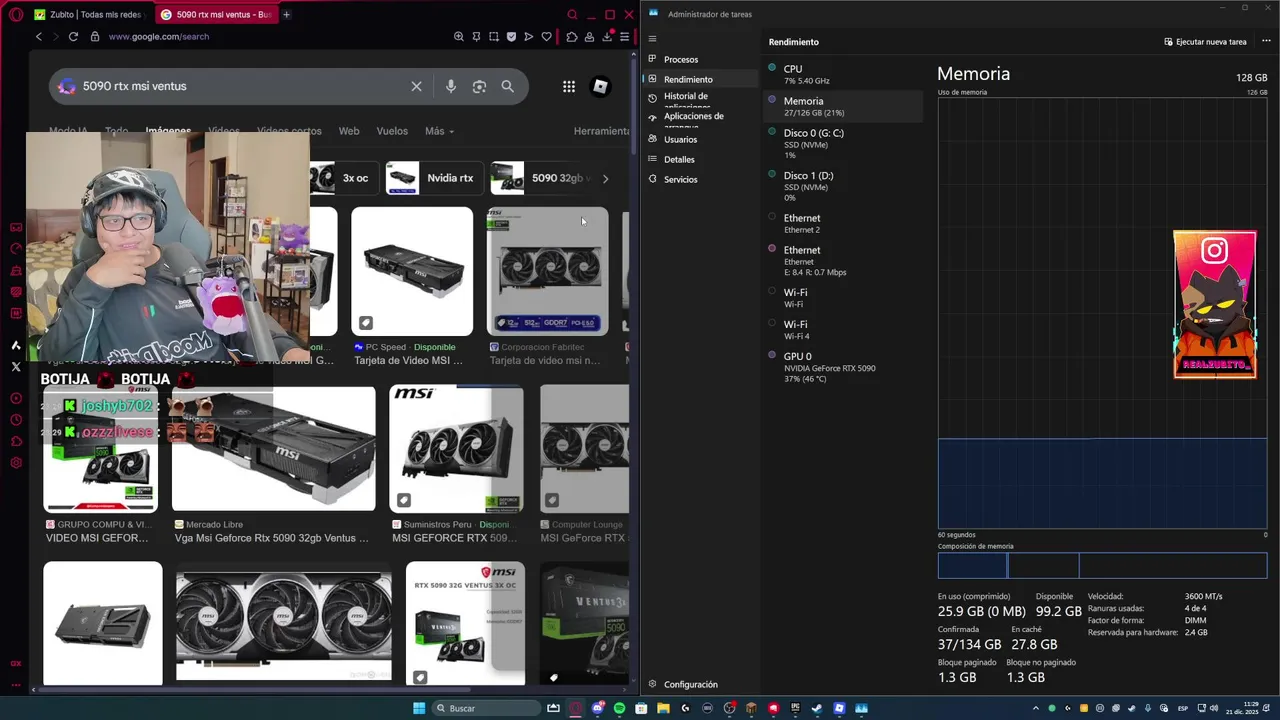The width and height of the screenshot is (1280, 720).
Task: Open Easy Setup menu in browser toolbar
Action: [625, 36]
